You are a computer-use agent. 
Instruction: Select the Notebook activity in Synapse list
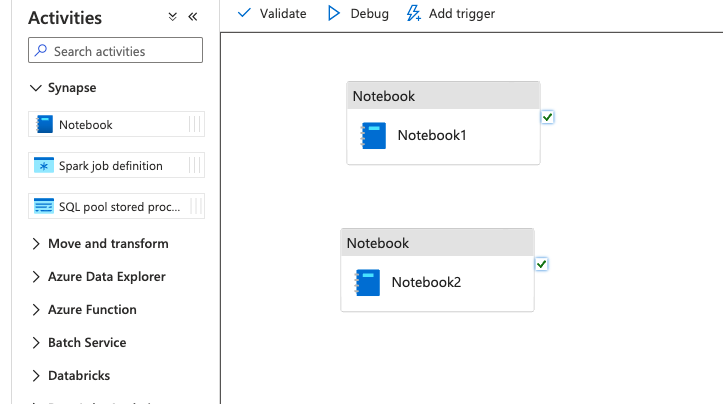(116, 124)
